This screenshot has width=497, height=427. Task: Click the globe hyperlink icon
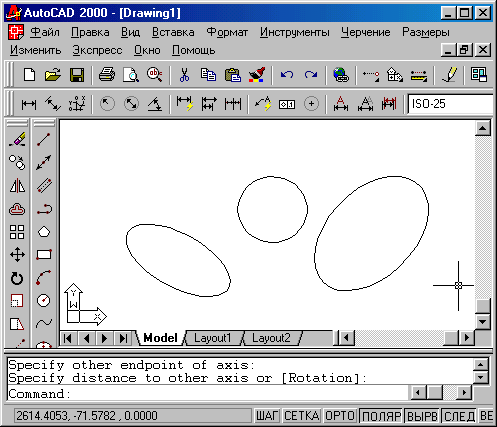pyautogui.click(x=341, y=75)
